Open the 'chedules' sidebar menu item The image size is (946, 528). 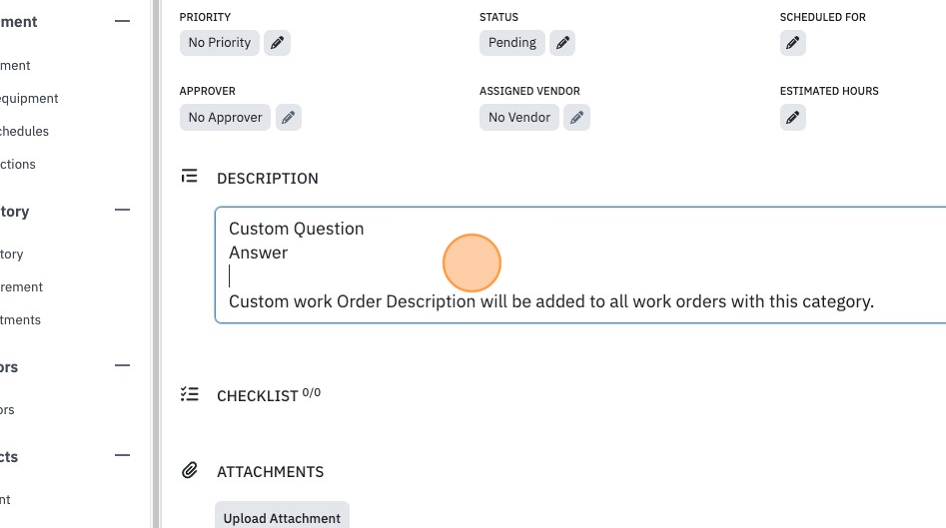pos(24,131)
